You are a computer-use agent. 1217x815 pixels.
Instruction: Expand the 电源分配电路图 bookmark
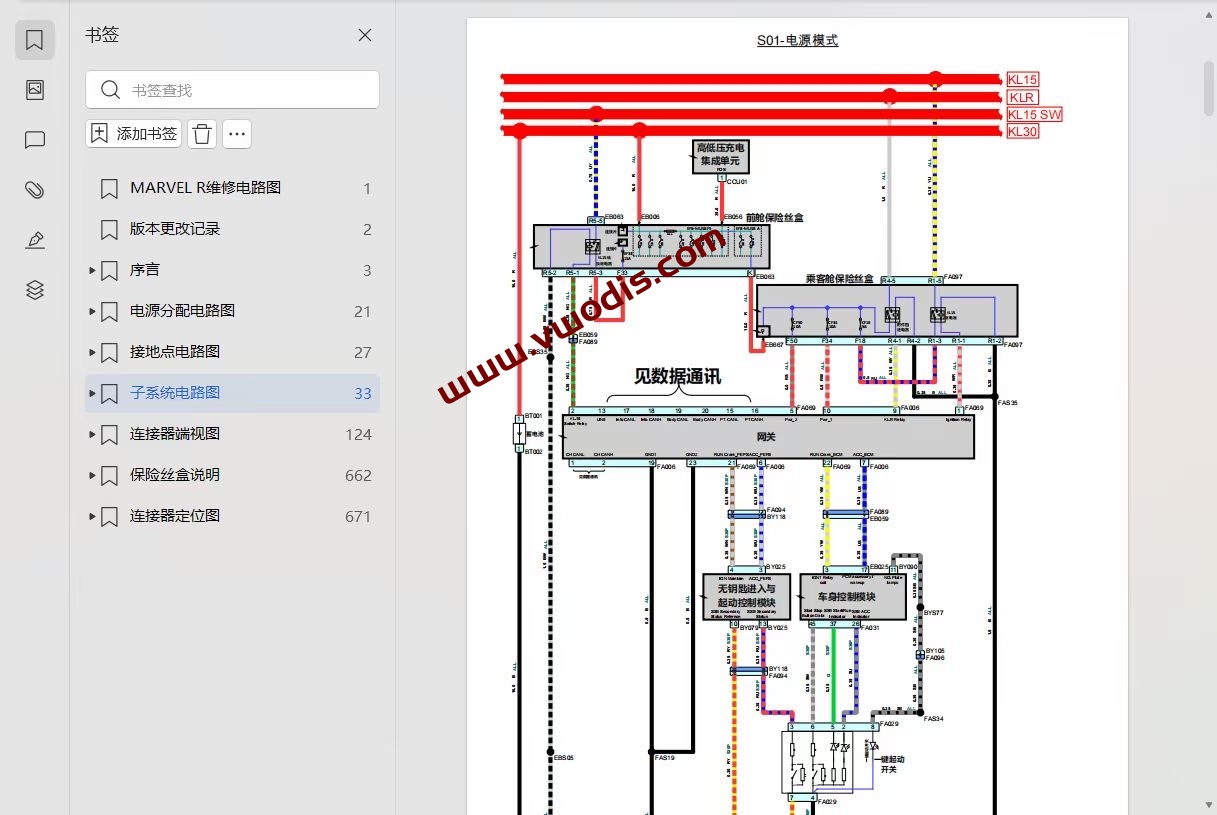click(x=92, y=311)
